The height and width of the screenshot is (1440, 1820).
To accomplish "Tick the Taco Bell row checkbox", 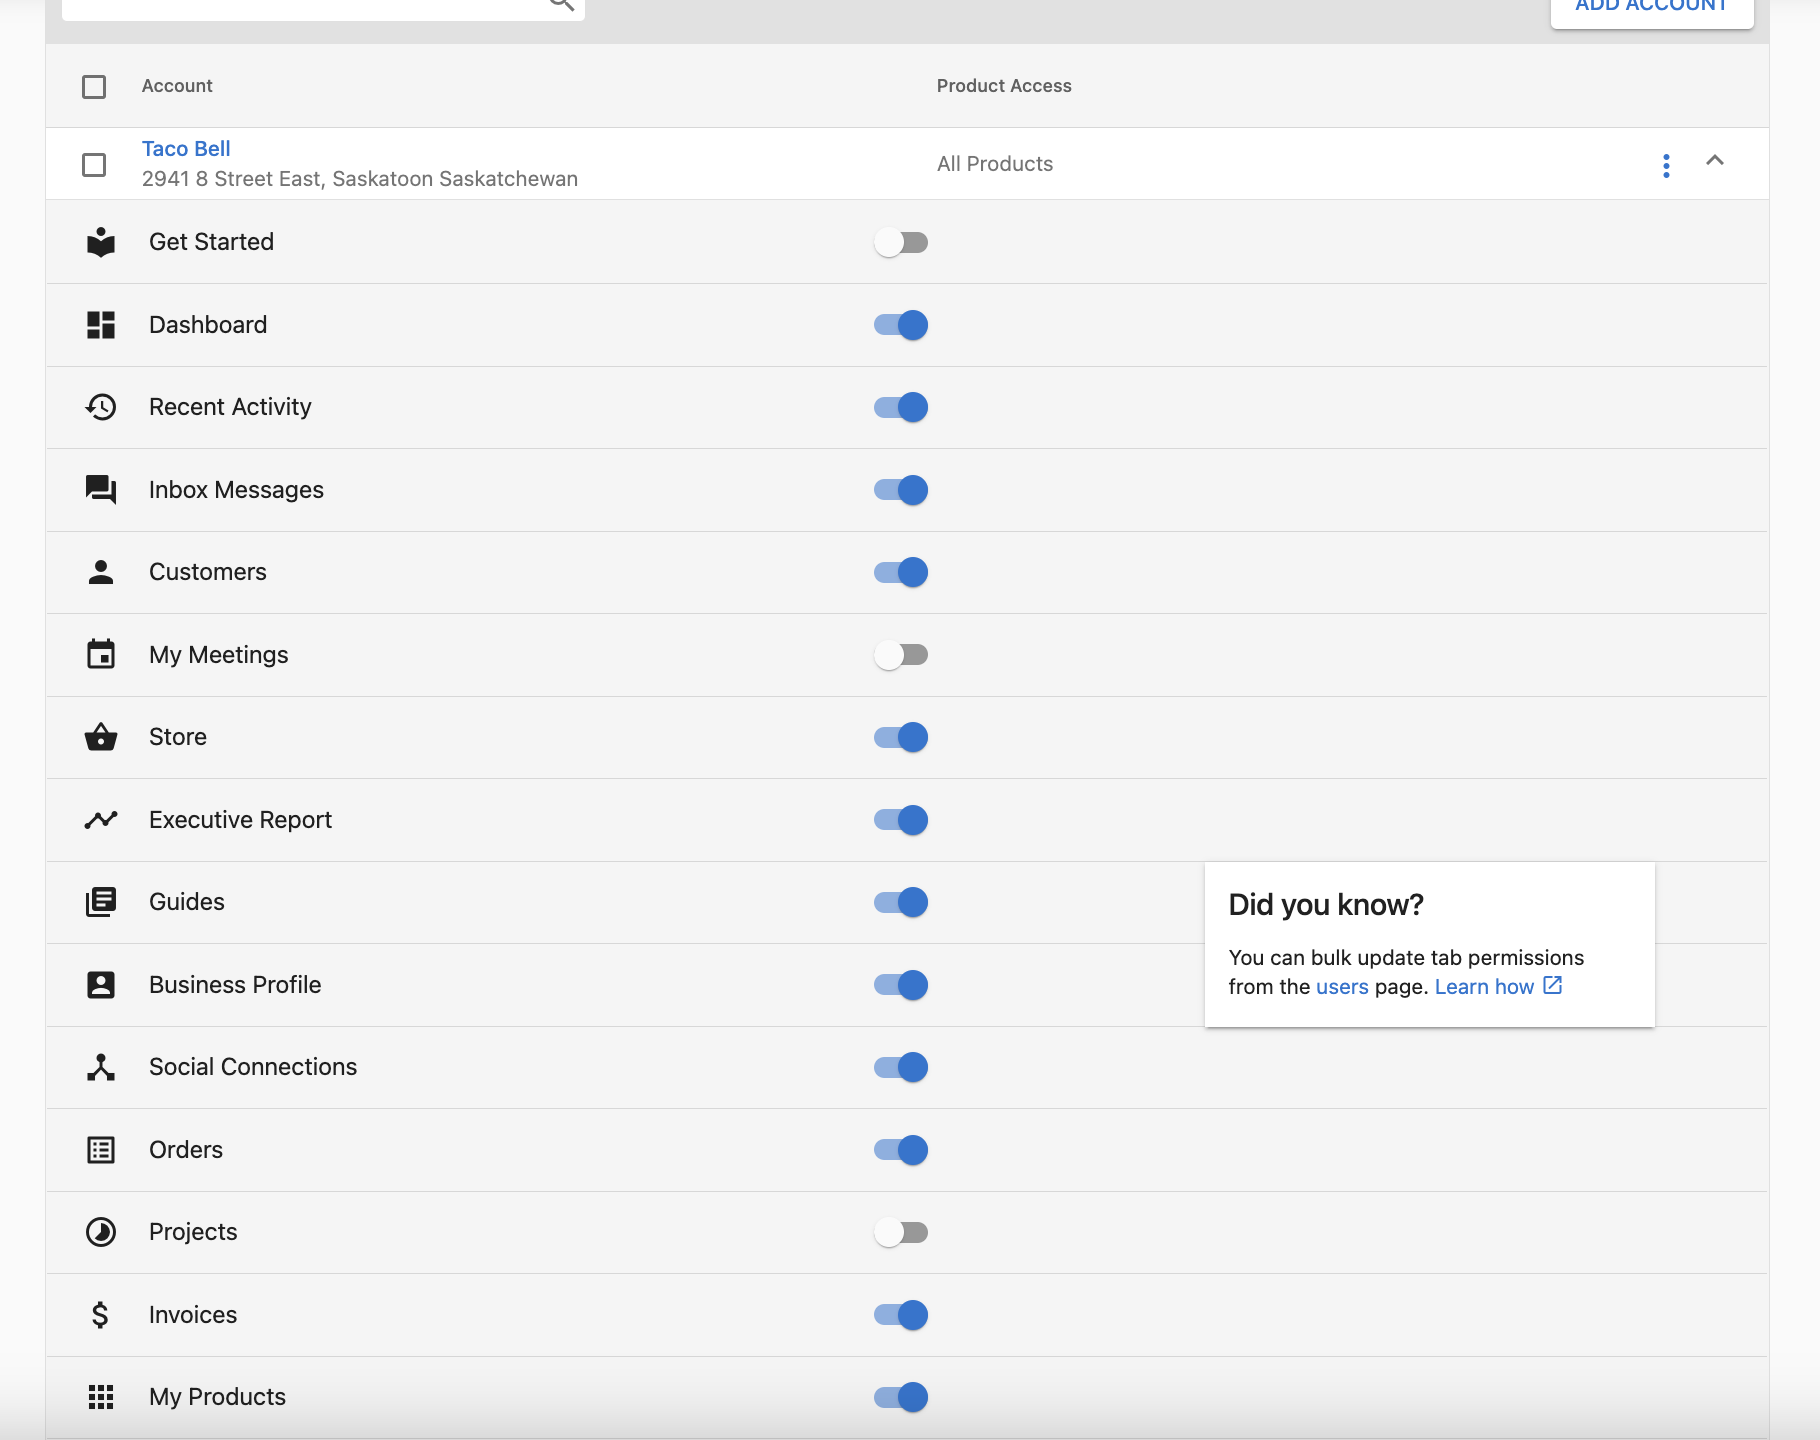I will point(94,165).
